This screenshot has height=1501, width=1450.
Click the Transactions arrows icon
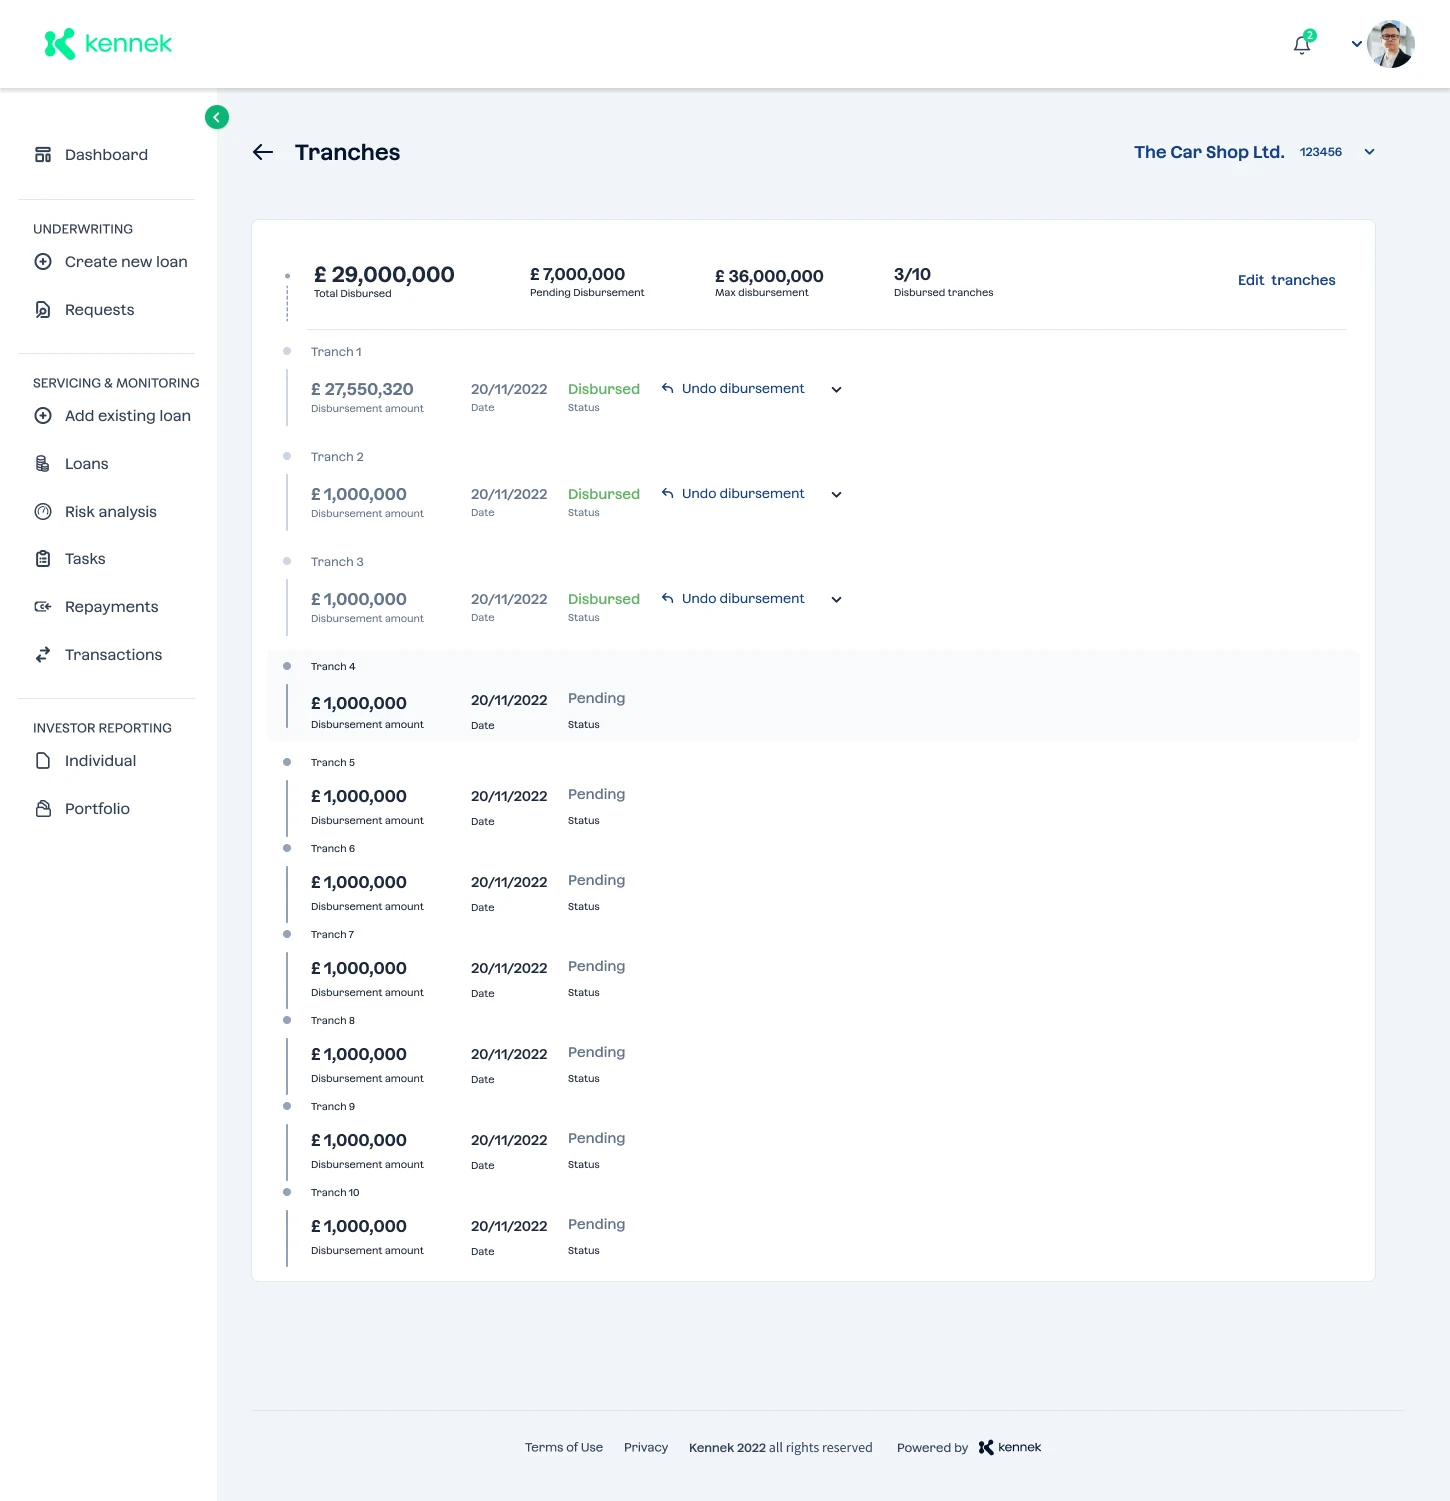point(43,655)
